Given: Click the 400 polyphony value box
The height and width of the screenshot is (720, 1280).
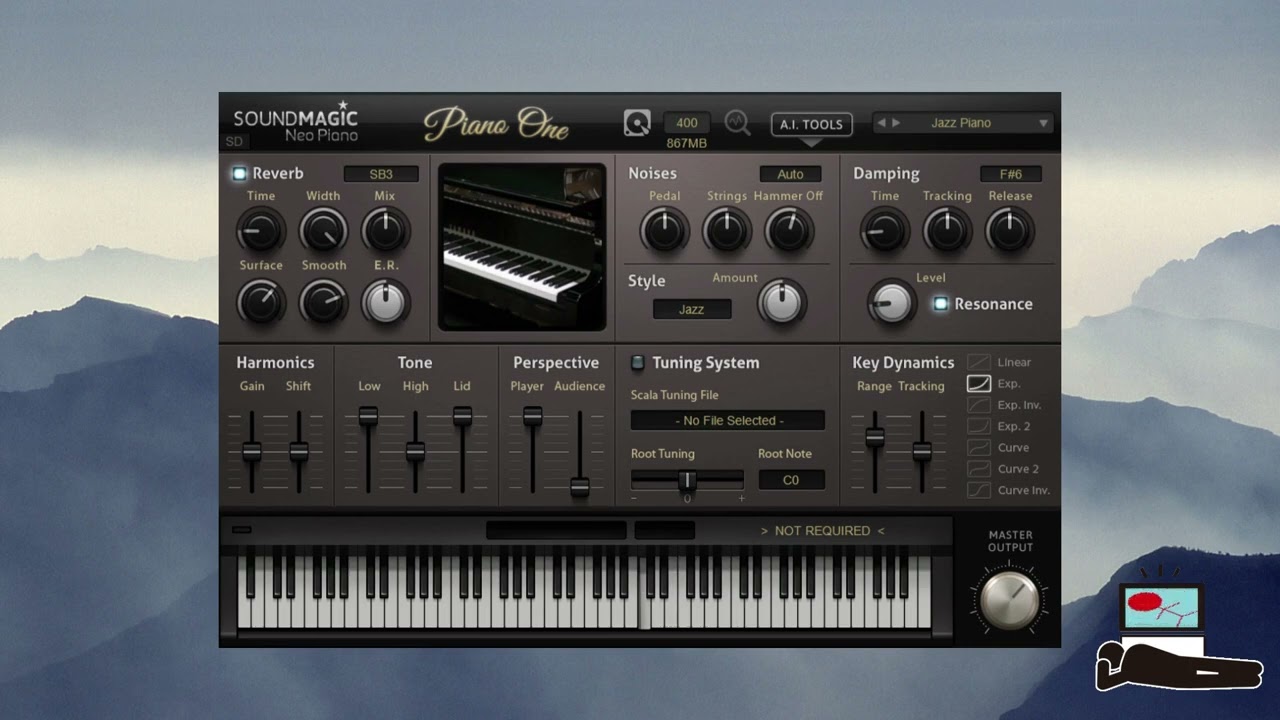Looking at the screenshot, I should 687,123.
